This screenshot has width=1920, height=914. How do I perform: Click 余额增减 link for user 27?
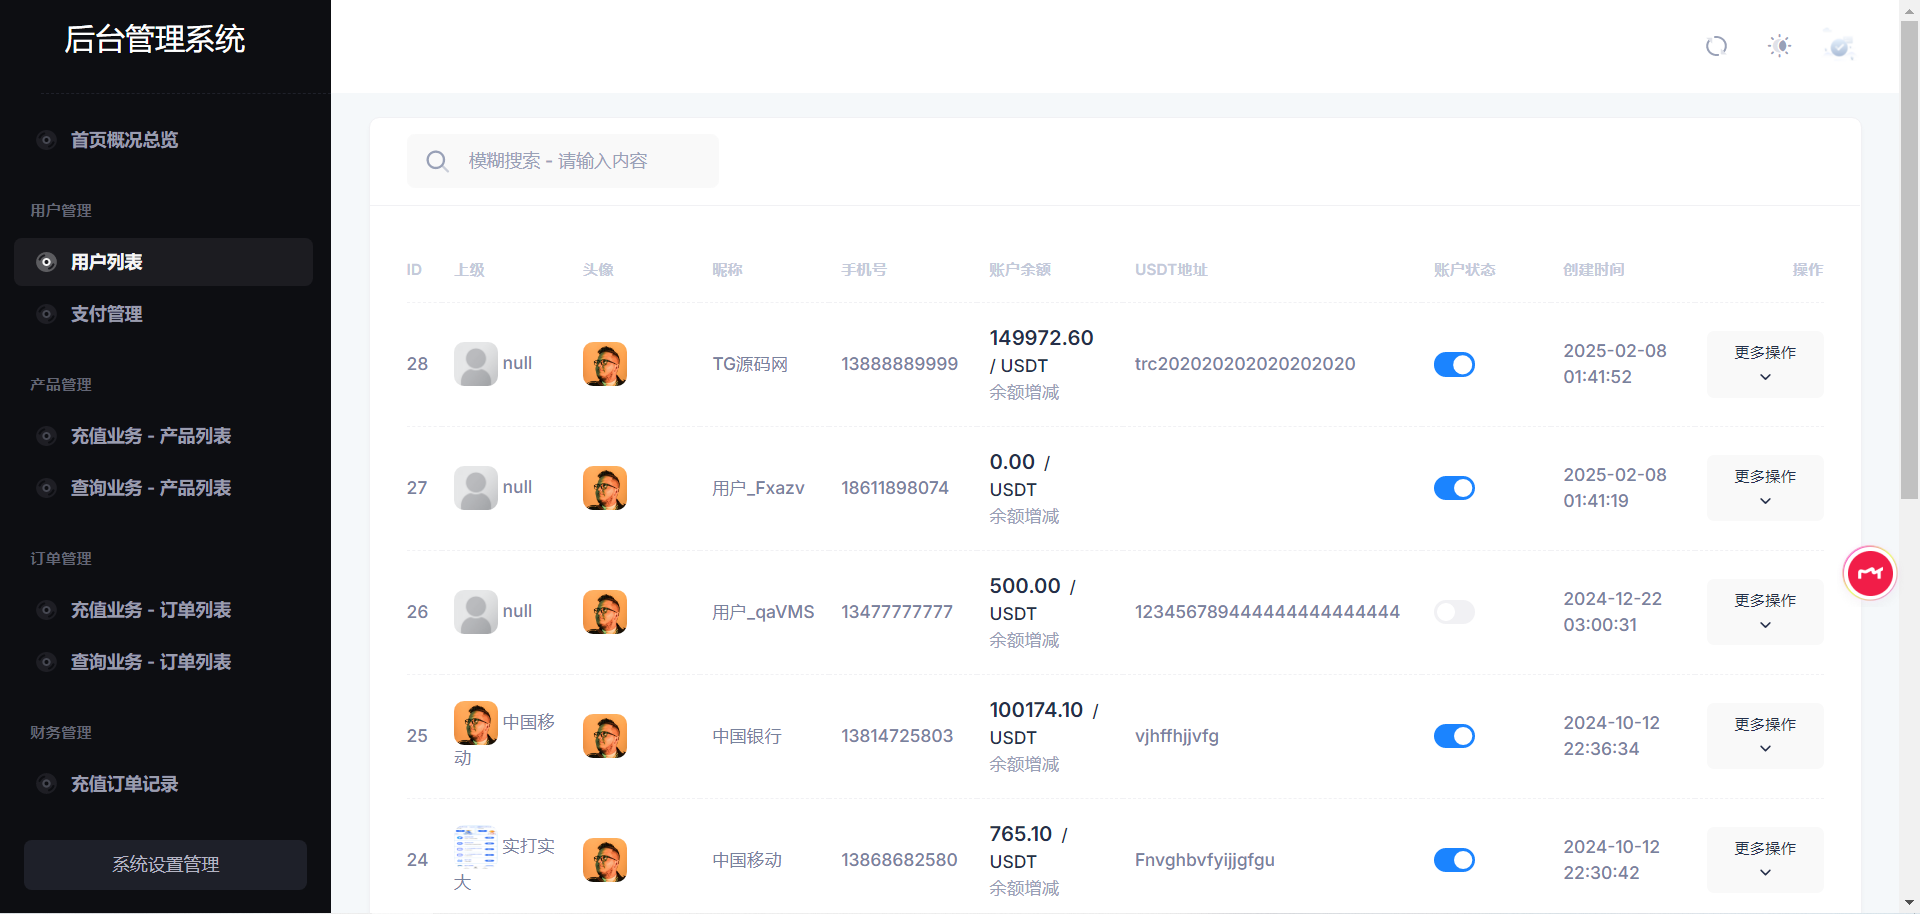(x=1024, y=517)
